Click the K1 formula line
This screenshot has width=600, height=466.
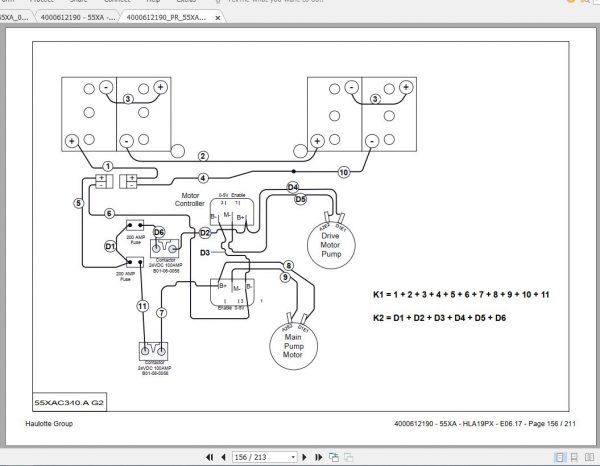tap(461, 294)
